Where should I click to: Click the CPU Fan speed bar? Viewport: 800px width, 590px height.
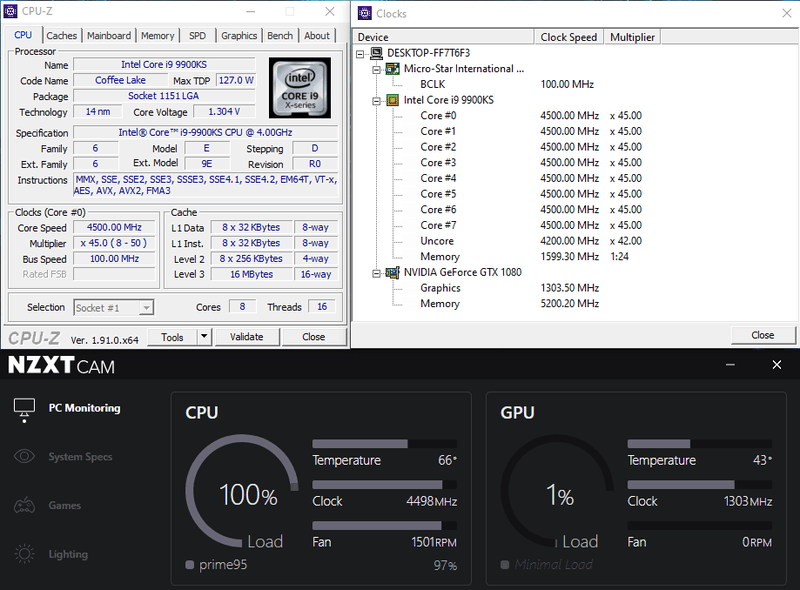pyautogui.click(x=385, y=525)
